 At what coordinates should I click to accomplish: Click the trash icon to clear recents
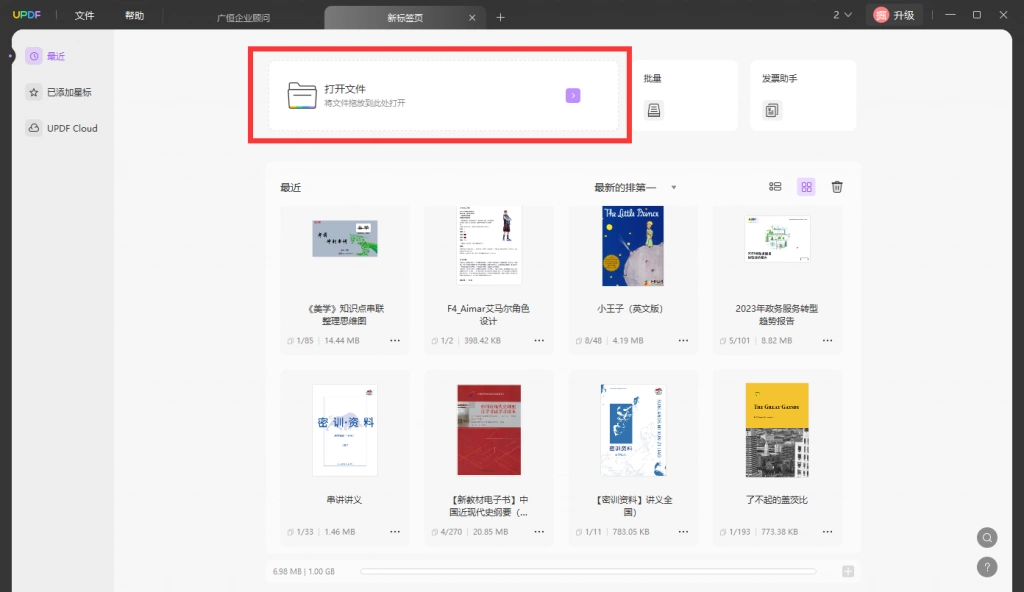click(837, 187)
